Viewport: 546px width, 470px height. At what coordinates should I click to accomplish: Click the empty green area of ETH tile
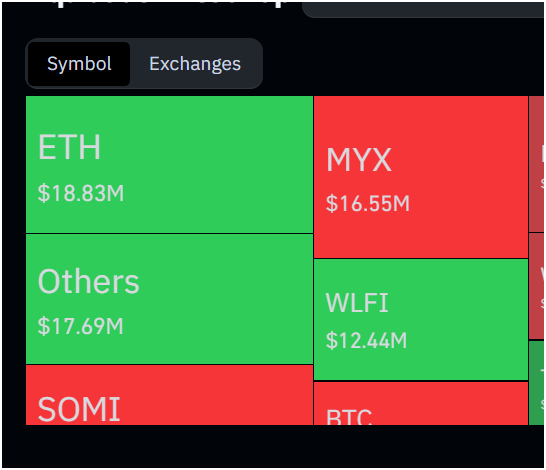(x=216, y=164)
